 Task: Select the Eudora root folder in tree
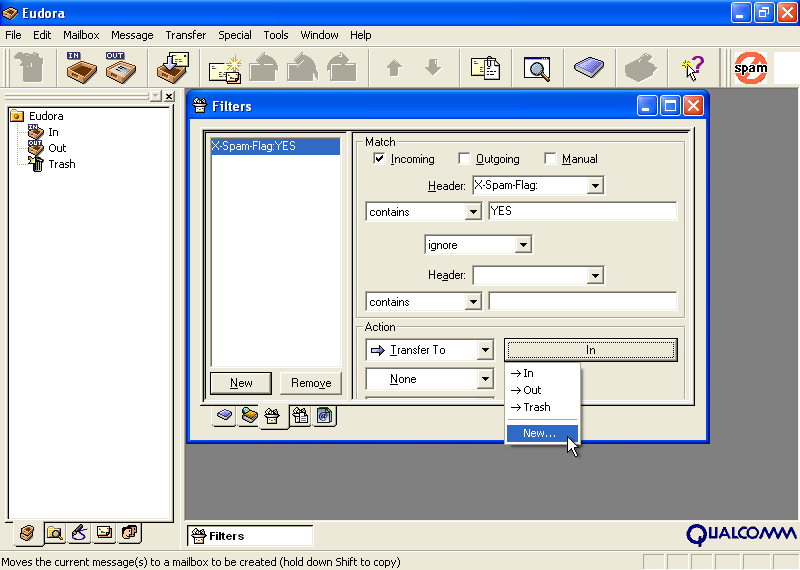tap(46, 116)
